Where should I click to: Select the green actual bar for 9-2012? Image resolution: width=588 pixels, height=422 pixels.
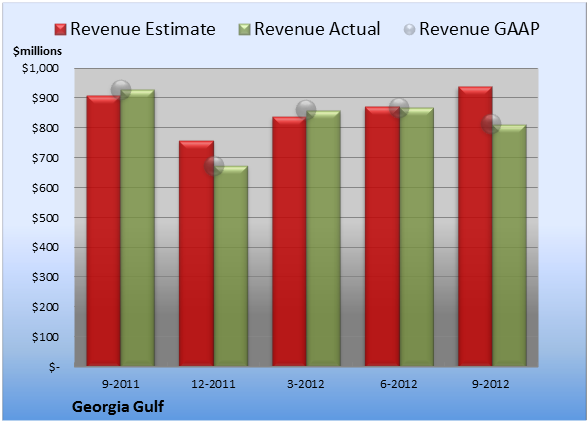(509, 245)
